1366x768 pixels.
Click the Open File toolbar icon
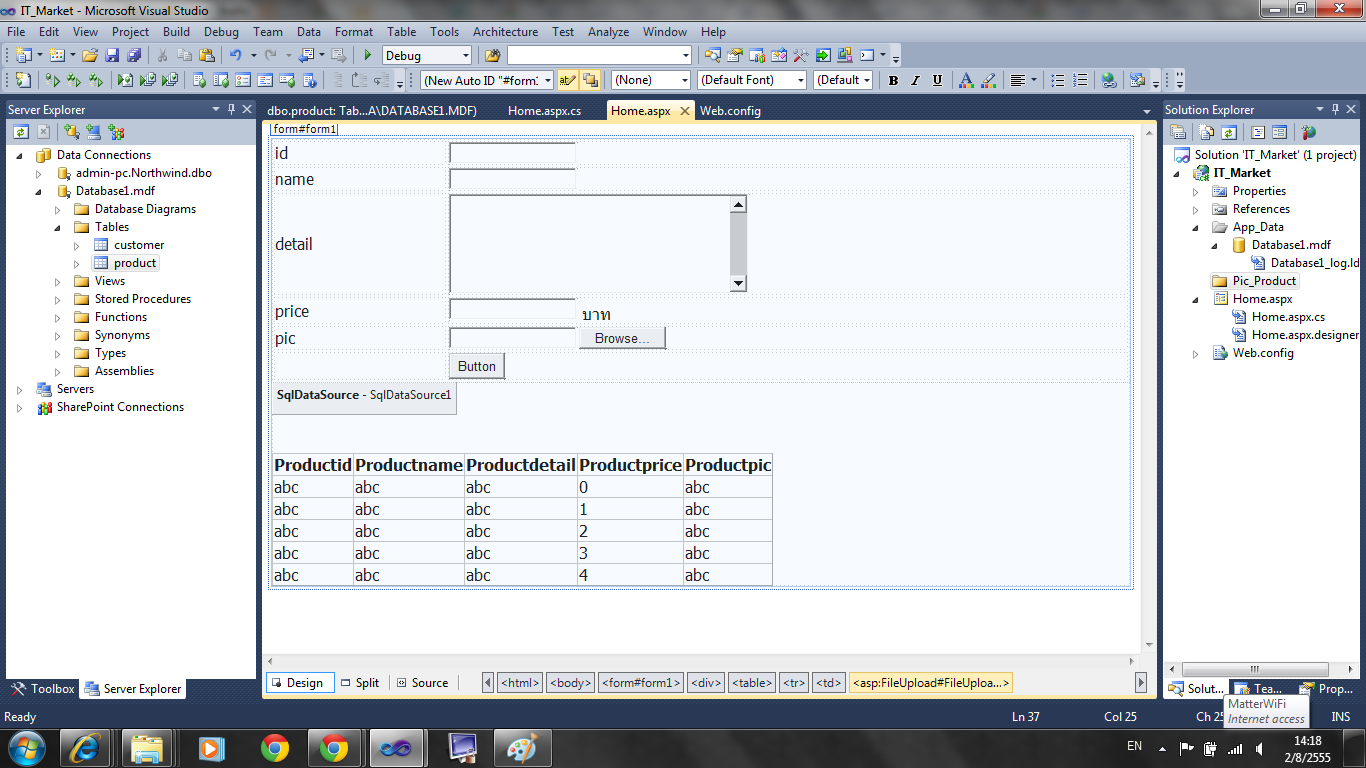pyautogui.click(x=90, y=55)
